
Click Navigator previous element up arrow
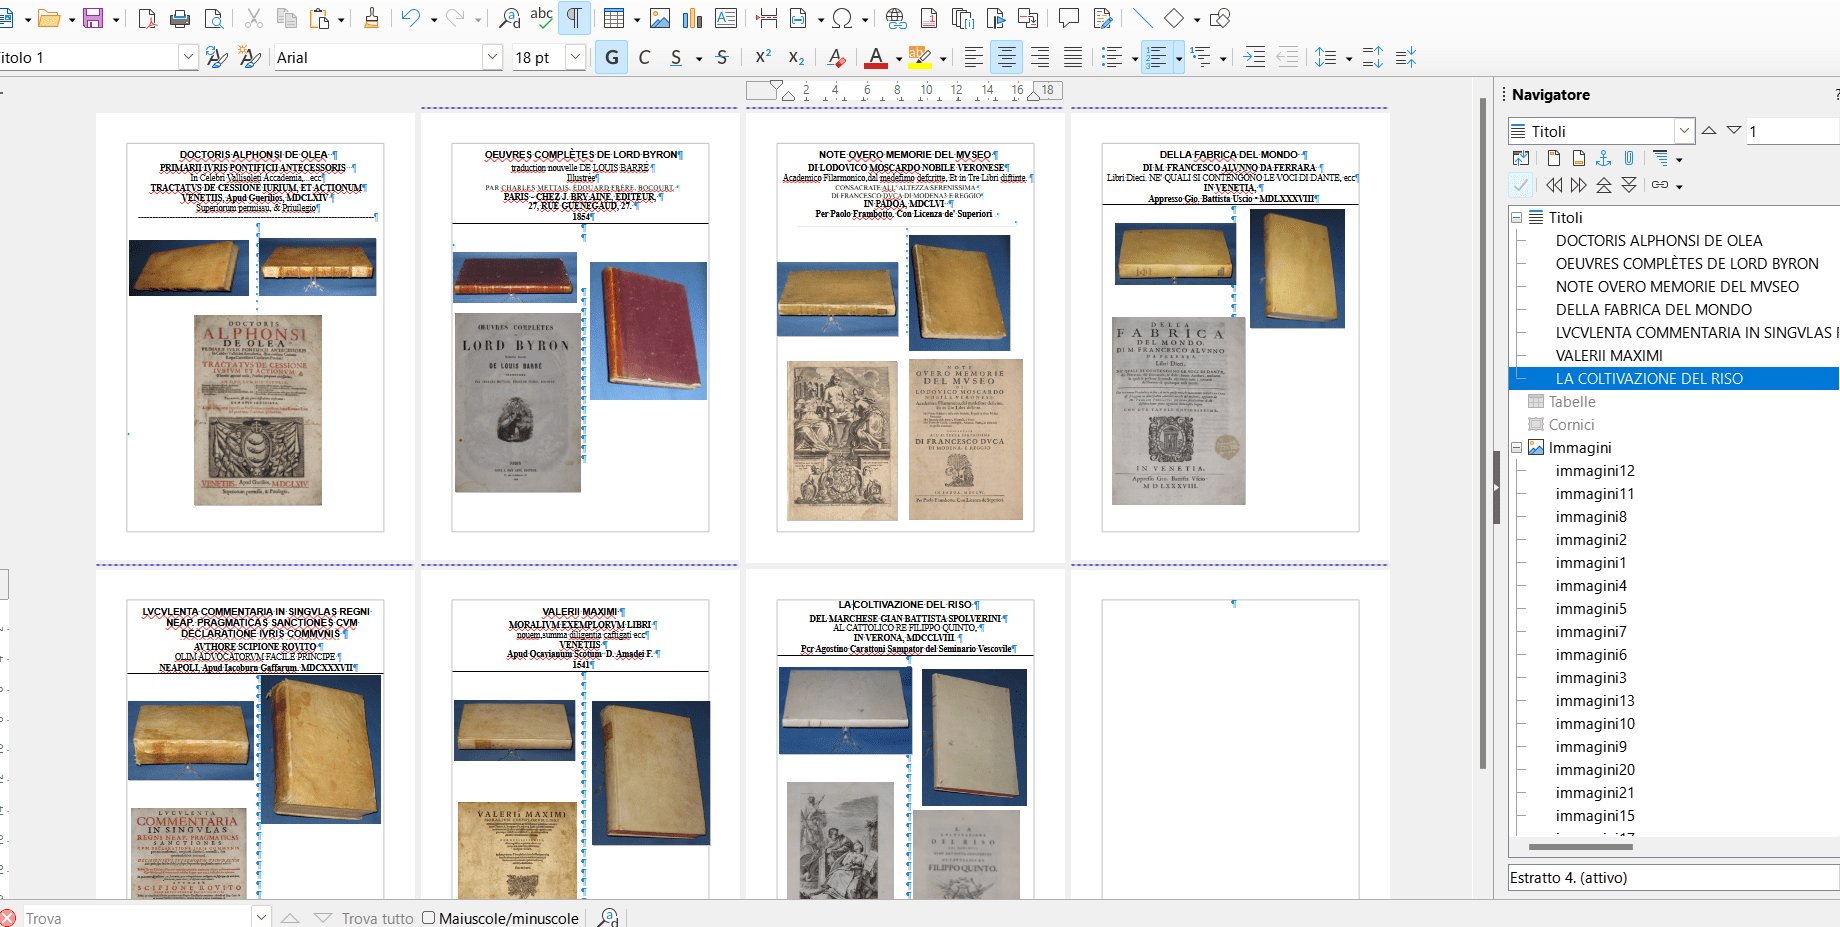pyautogui.click(x=1709, y=130)
